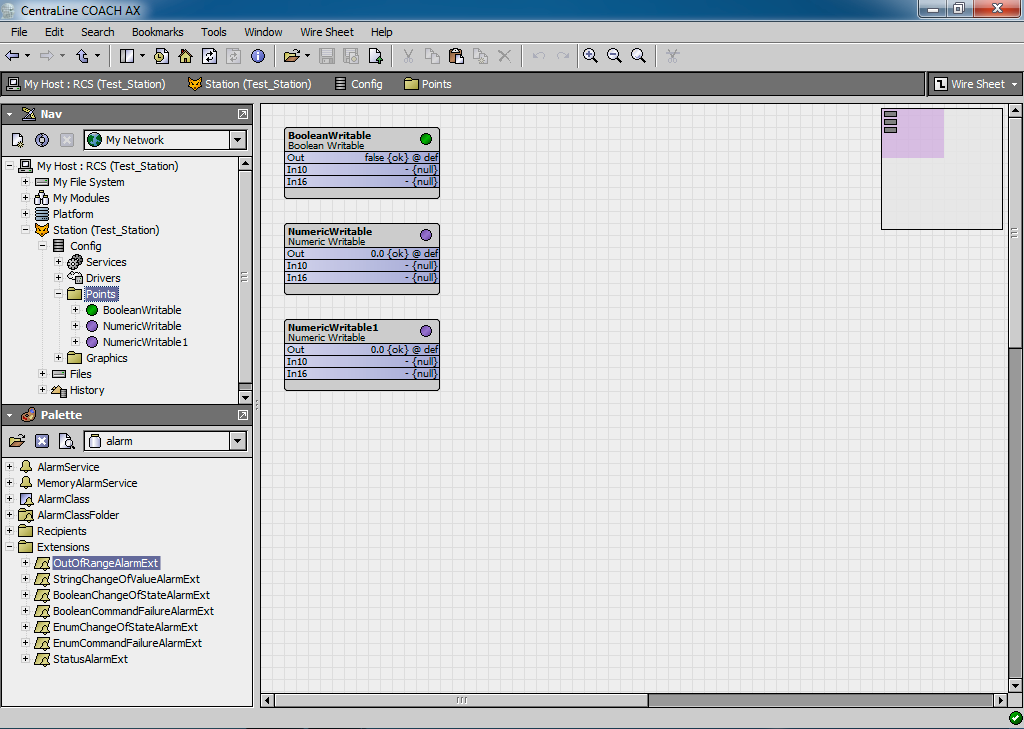The width and height of the screenshot is (1024, 729).
Task: Click the Cut icon in the toolbar
Action: pos(408,56)
